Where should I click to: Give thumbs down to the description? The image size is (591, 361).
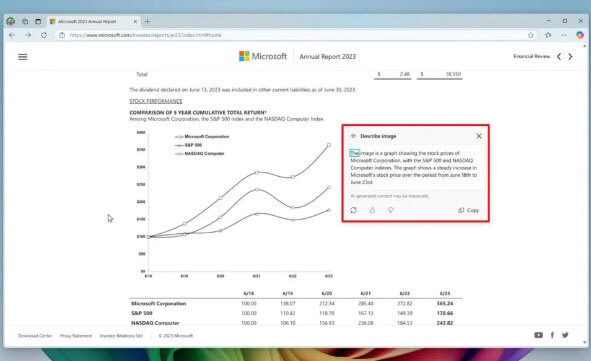coord(391,210)
